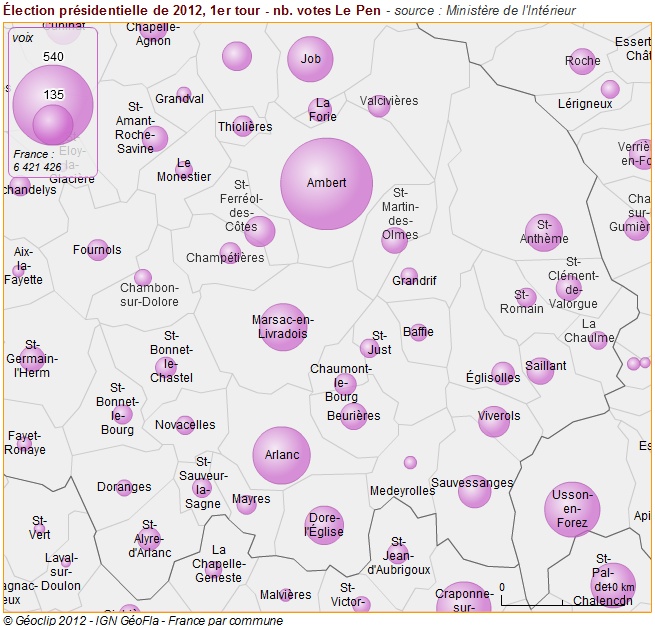This screenshot has width=655, height=626.
Task: Select the Viverols vote bubble
Action: pos(494,421)
